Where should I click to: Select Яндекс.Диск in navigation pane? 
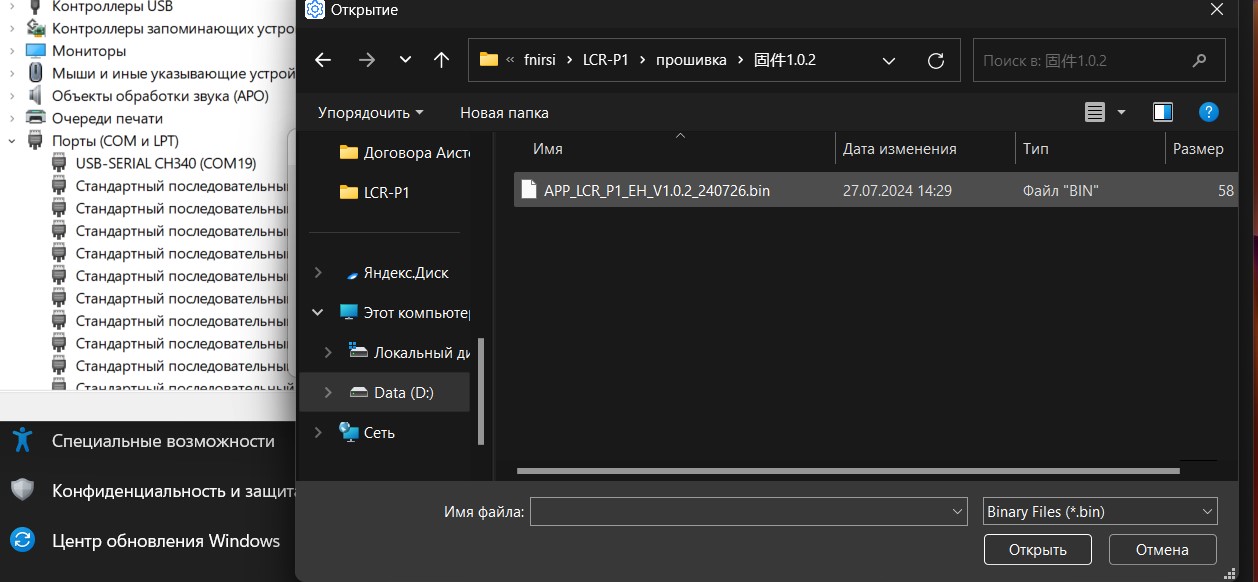406,273
